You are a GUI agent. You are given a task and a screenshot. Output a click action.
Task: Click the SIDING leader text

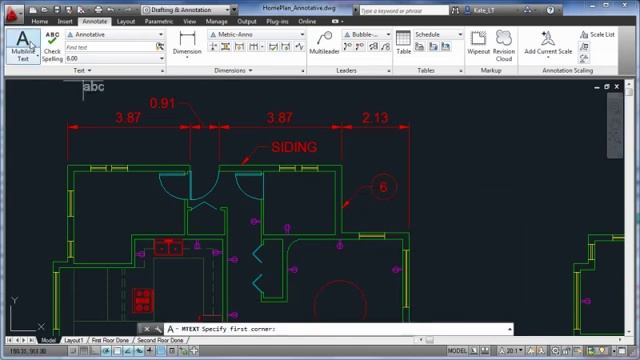[294, 147]
